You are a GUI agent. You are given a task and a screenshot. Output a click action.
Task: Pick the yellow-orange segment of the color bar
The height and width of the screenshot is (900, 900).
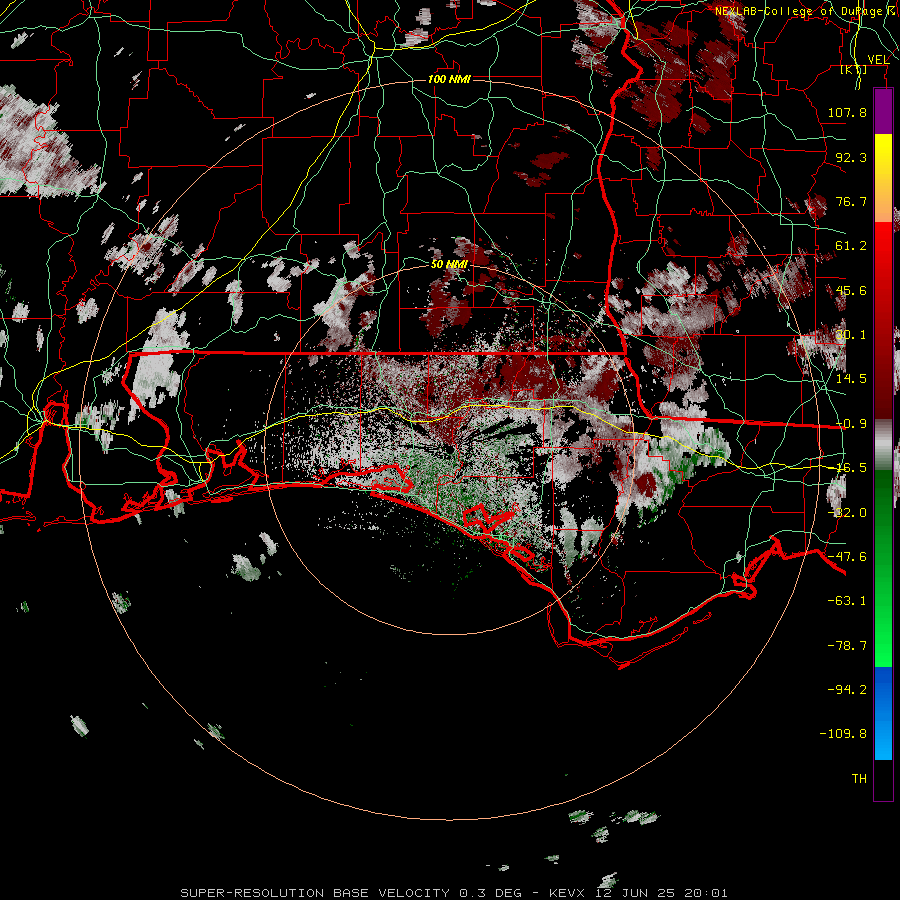click(883, 178)
